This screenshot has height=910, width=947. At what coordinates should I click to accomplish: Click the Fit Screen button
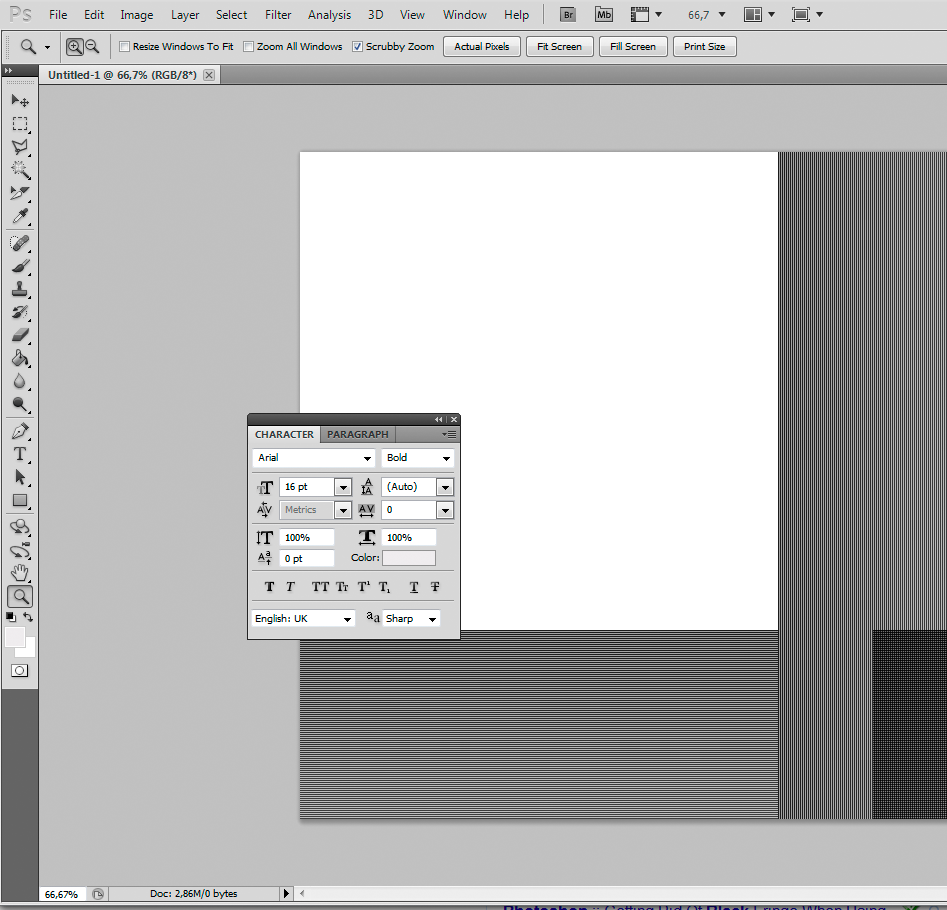click(x=559, y=47)
